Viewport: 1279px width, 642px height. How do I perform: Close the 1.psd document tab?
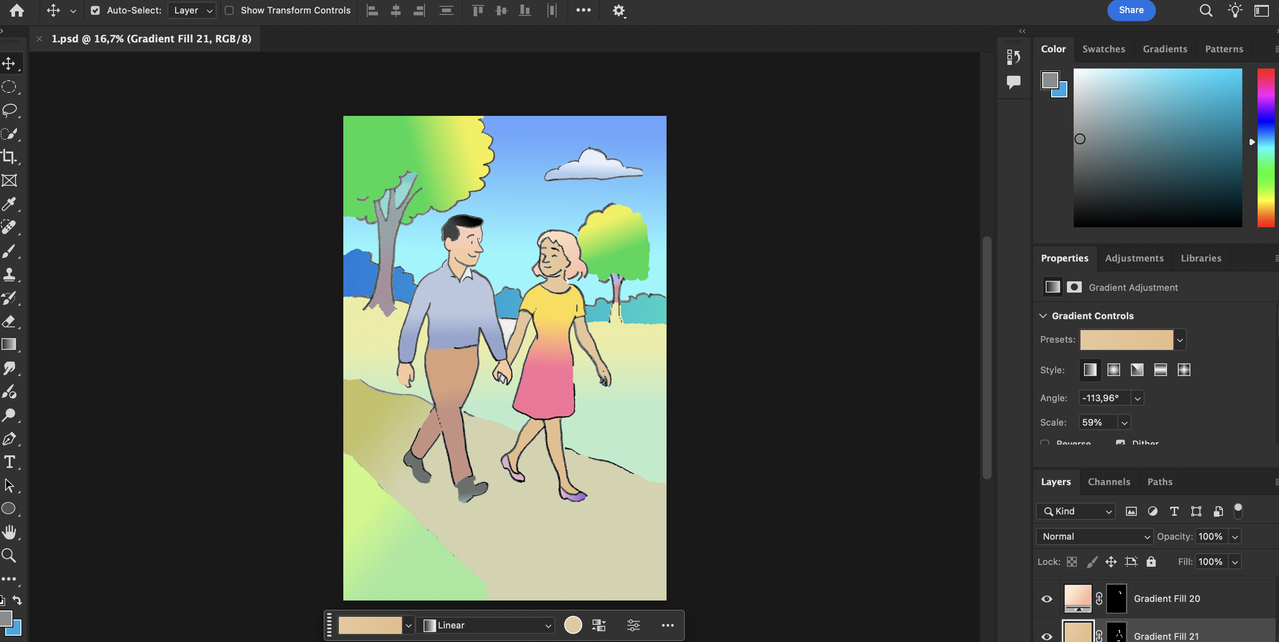pos(39,39)
